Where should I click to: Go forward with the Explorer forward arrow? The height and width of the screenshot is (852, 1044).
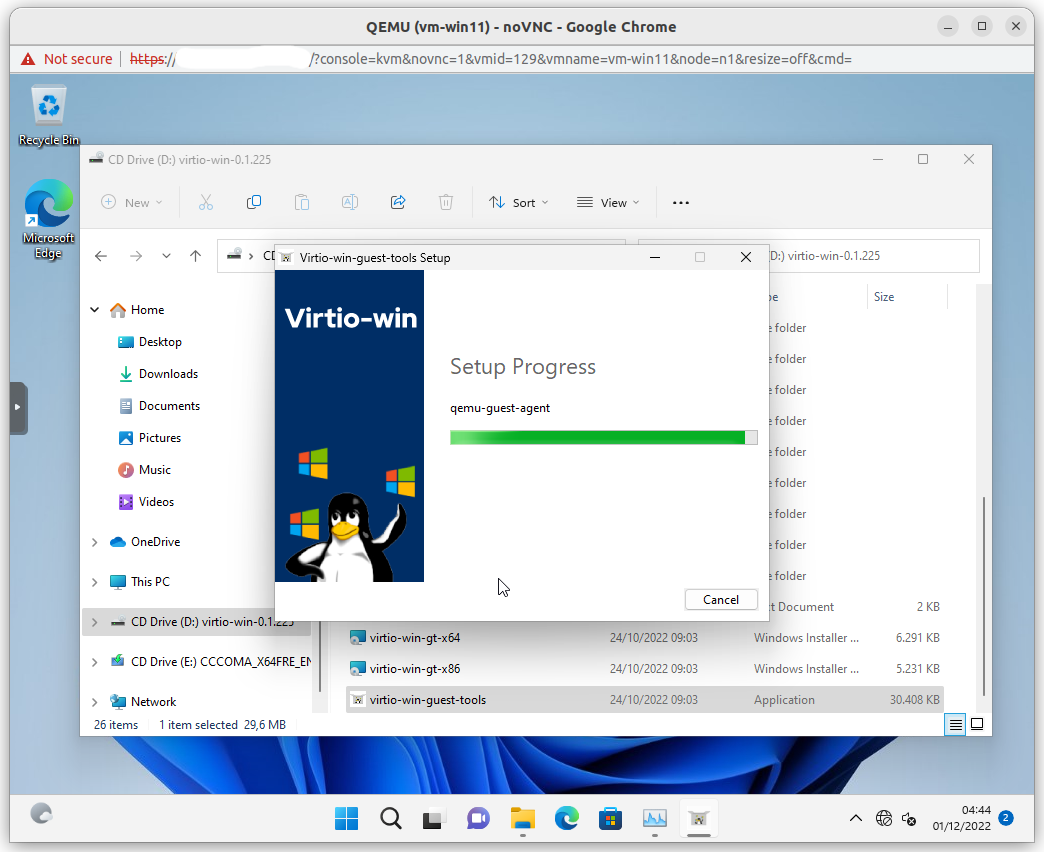136,256
